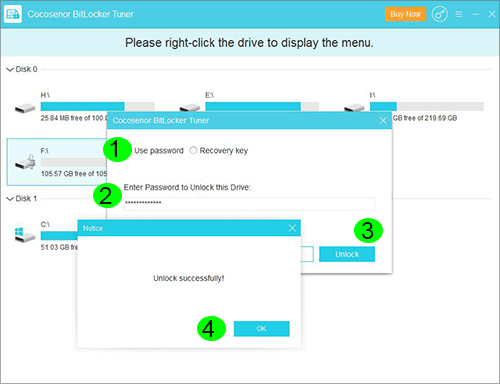
Task: Click the Cocosenor BitLocker Tuner app logo
Action: 13,14
